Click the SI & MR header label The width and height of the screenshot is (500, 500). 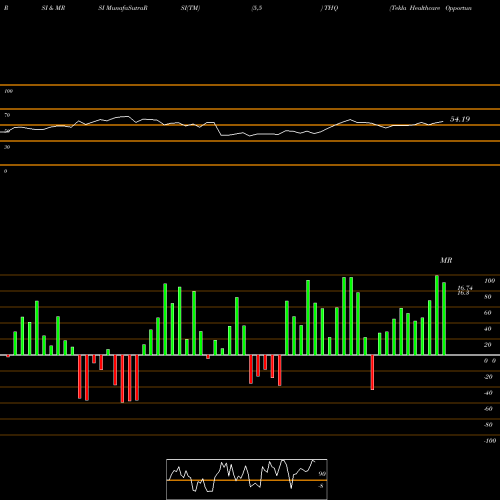point(53,8)
